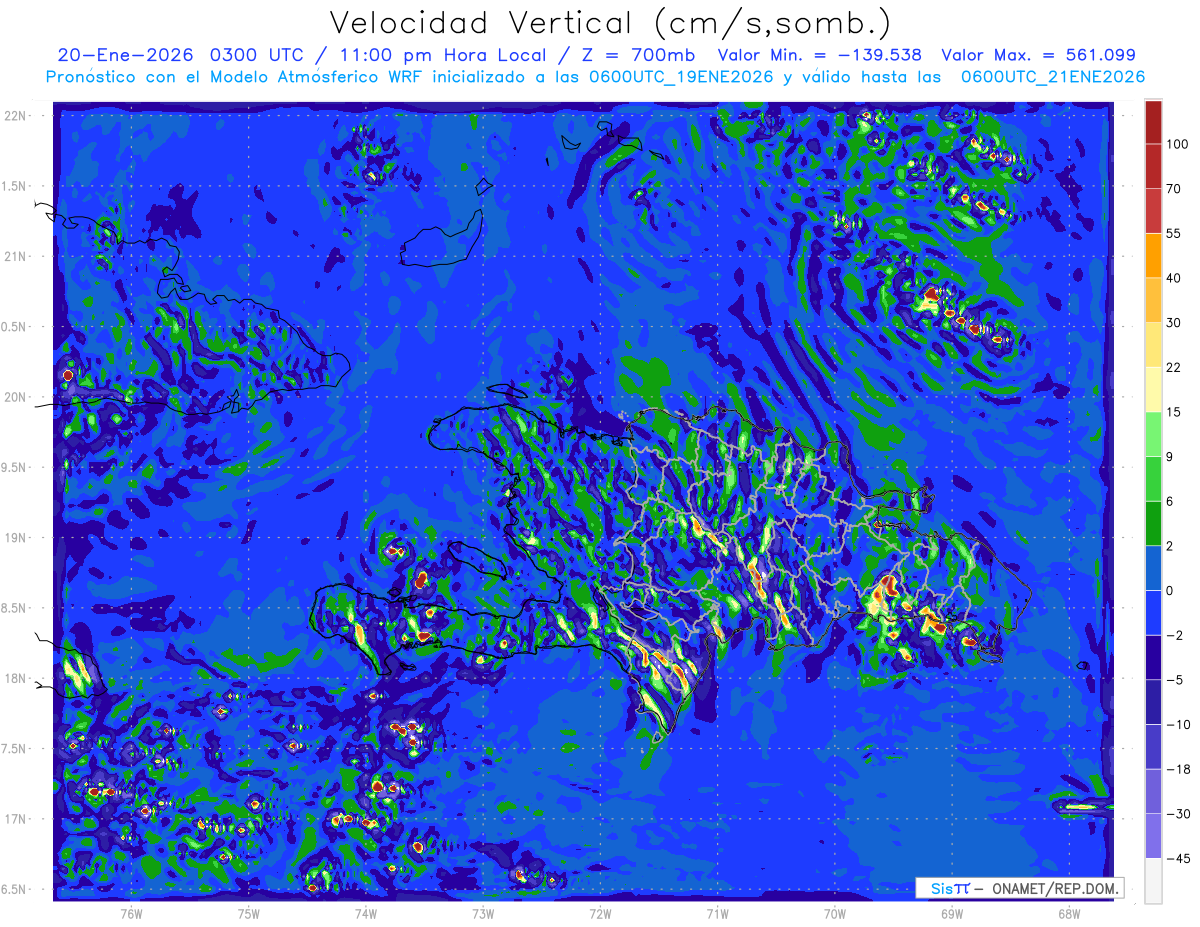Viewport: 1200px width, 927px height.
Task: Click the orange colorbar segment between 40 and 55
Action: pyautogui.click(x=1153, y=255)
